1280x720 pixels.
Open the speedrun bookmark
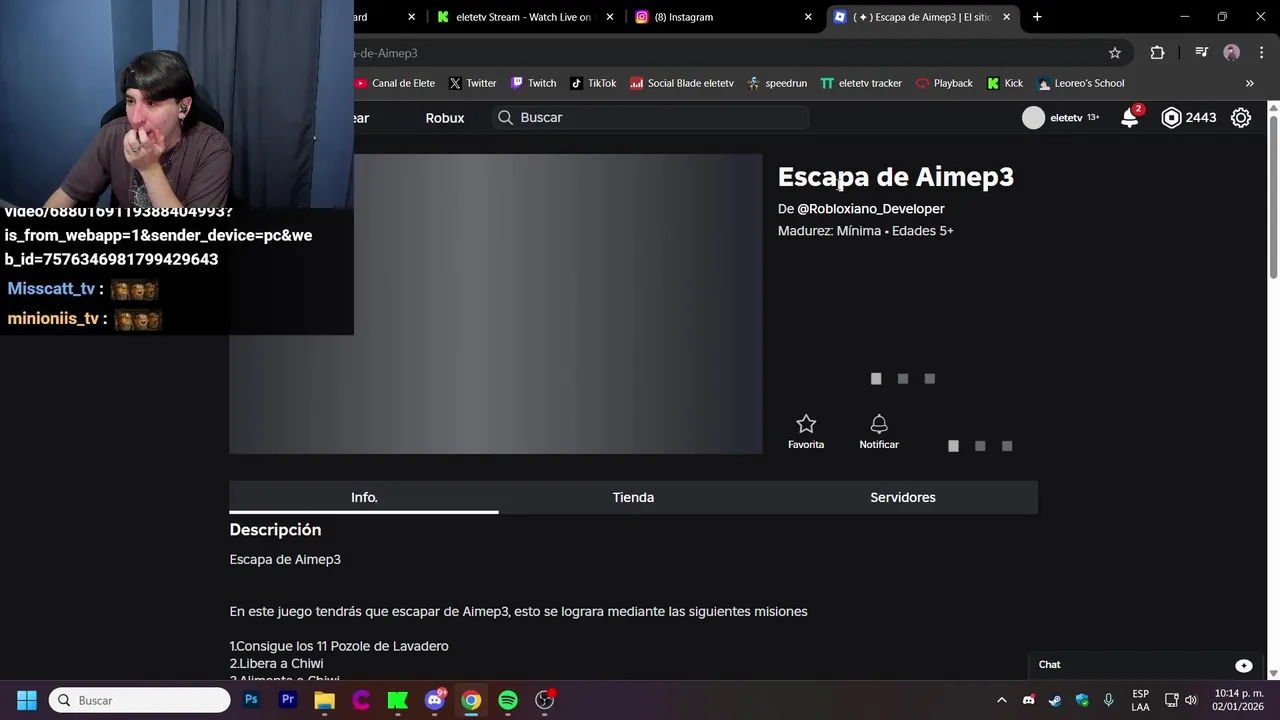777,83
